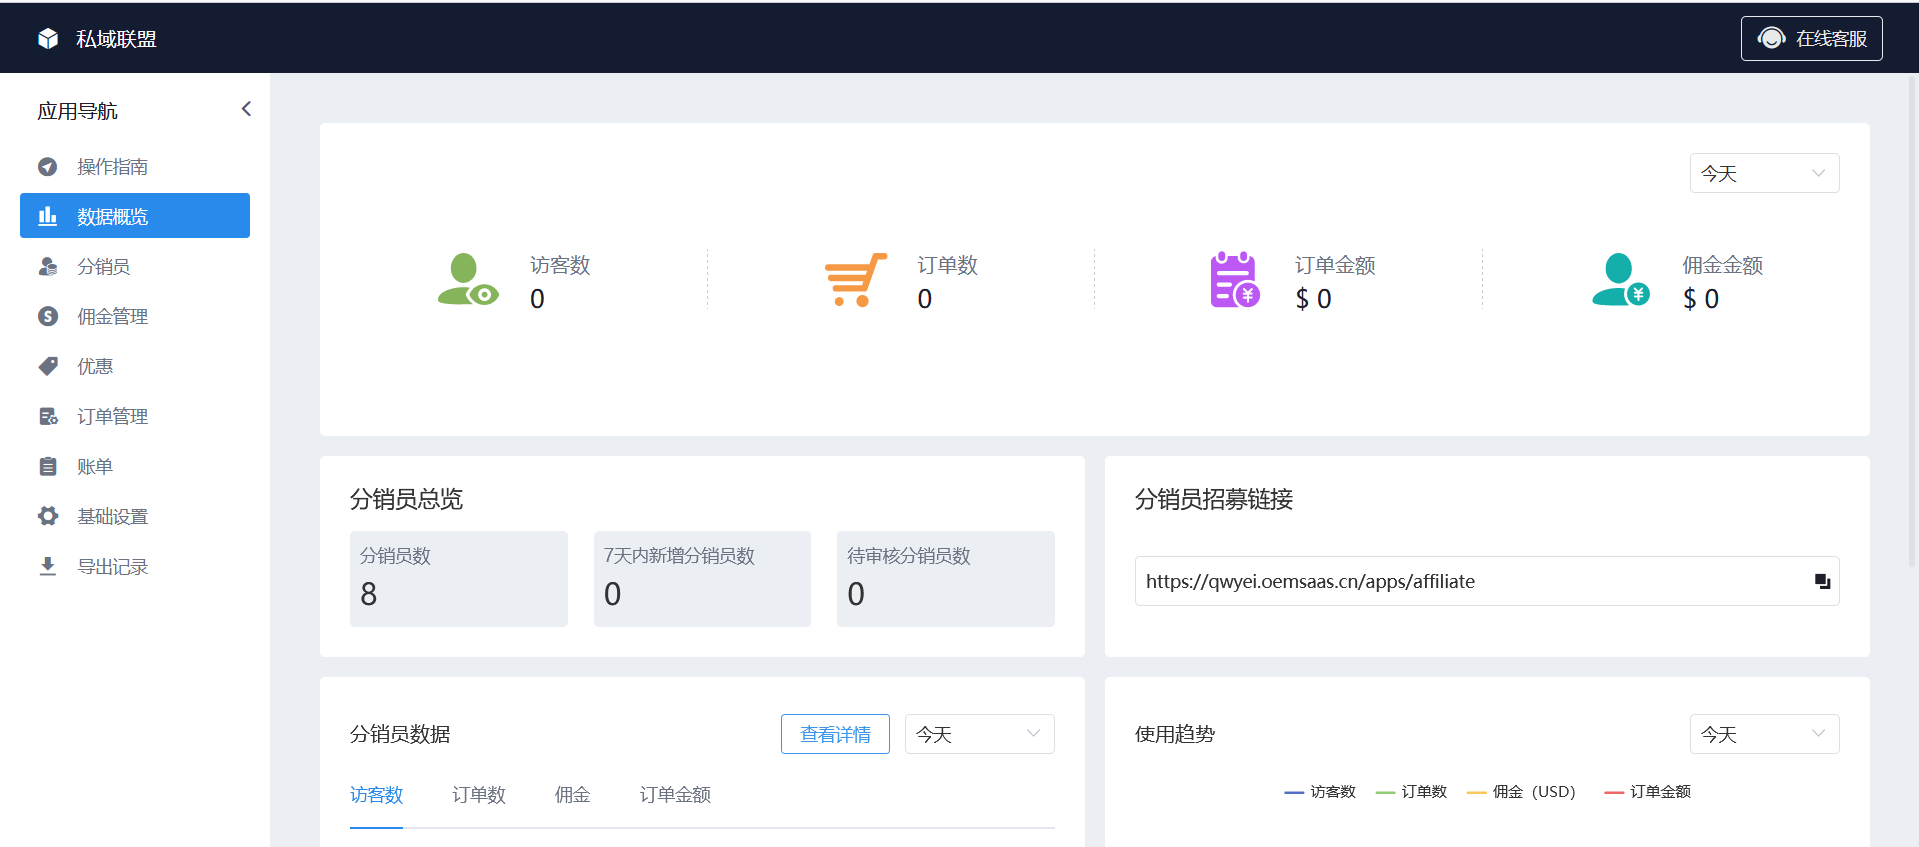Open 分销员 menu item
This screenshot has height=847, width=1919.
(x=135, y=266)
